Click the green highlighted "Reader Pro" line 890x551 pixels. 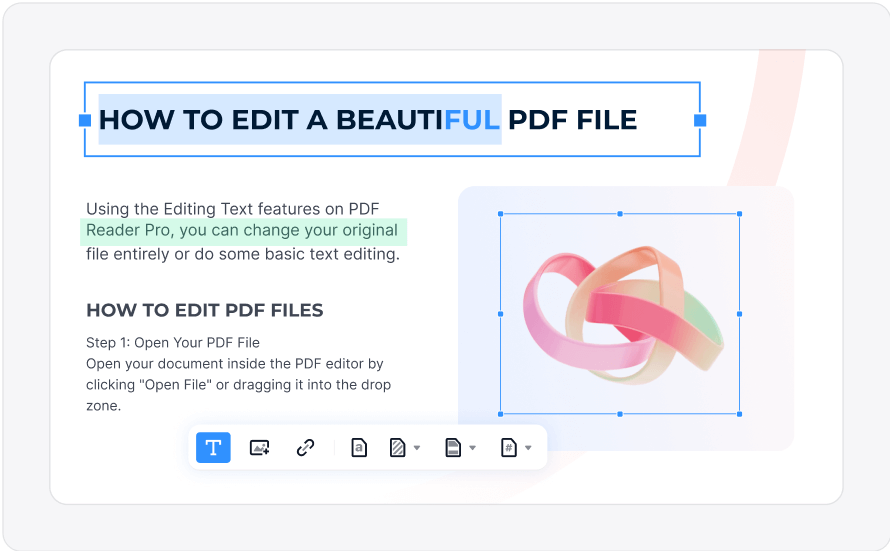(243, 232)
